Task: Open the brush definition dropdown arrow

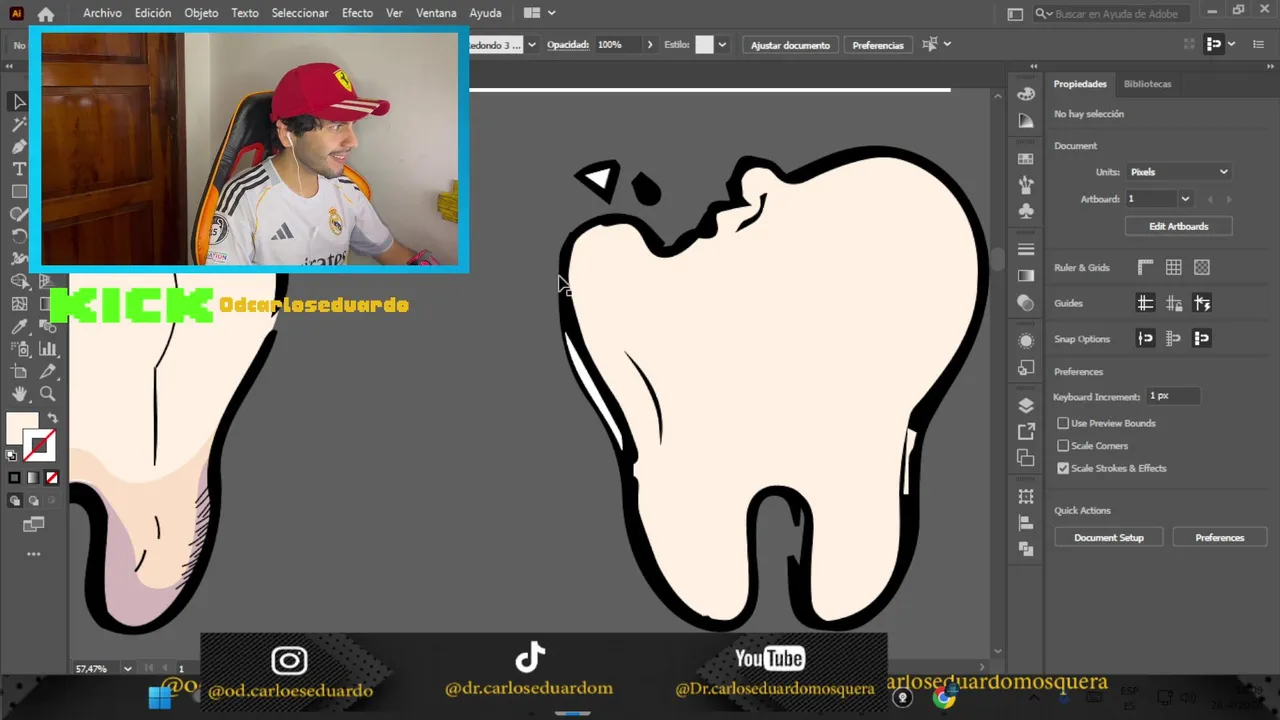Action: (x=532, y=45)
